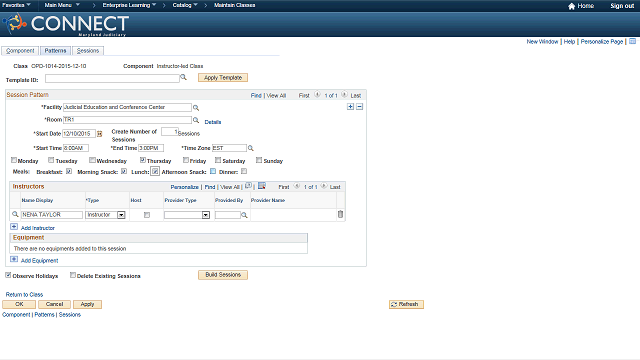This screenshot has height=360, width=640.
Task: Open Start Date calendar picker
Action: [x=99, y=134]
